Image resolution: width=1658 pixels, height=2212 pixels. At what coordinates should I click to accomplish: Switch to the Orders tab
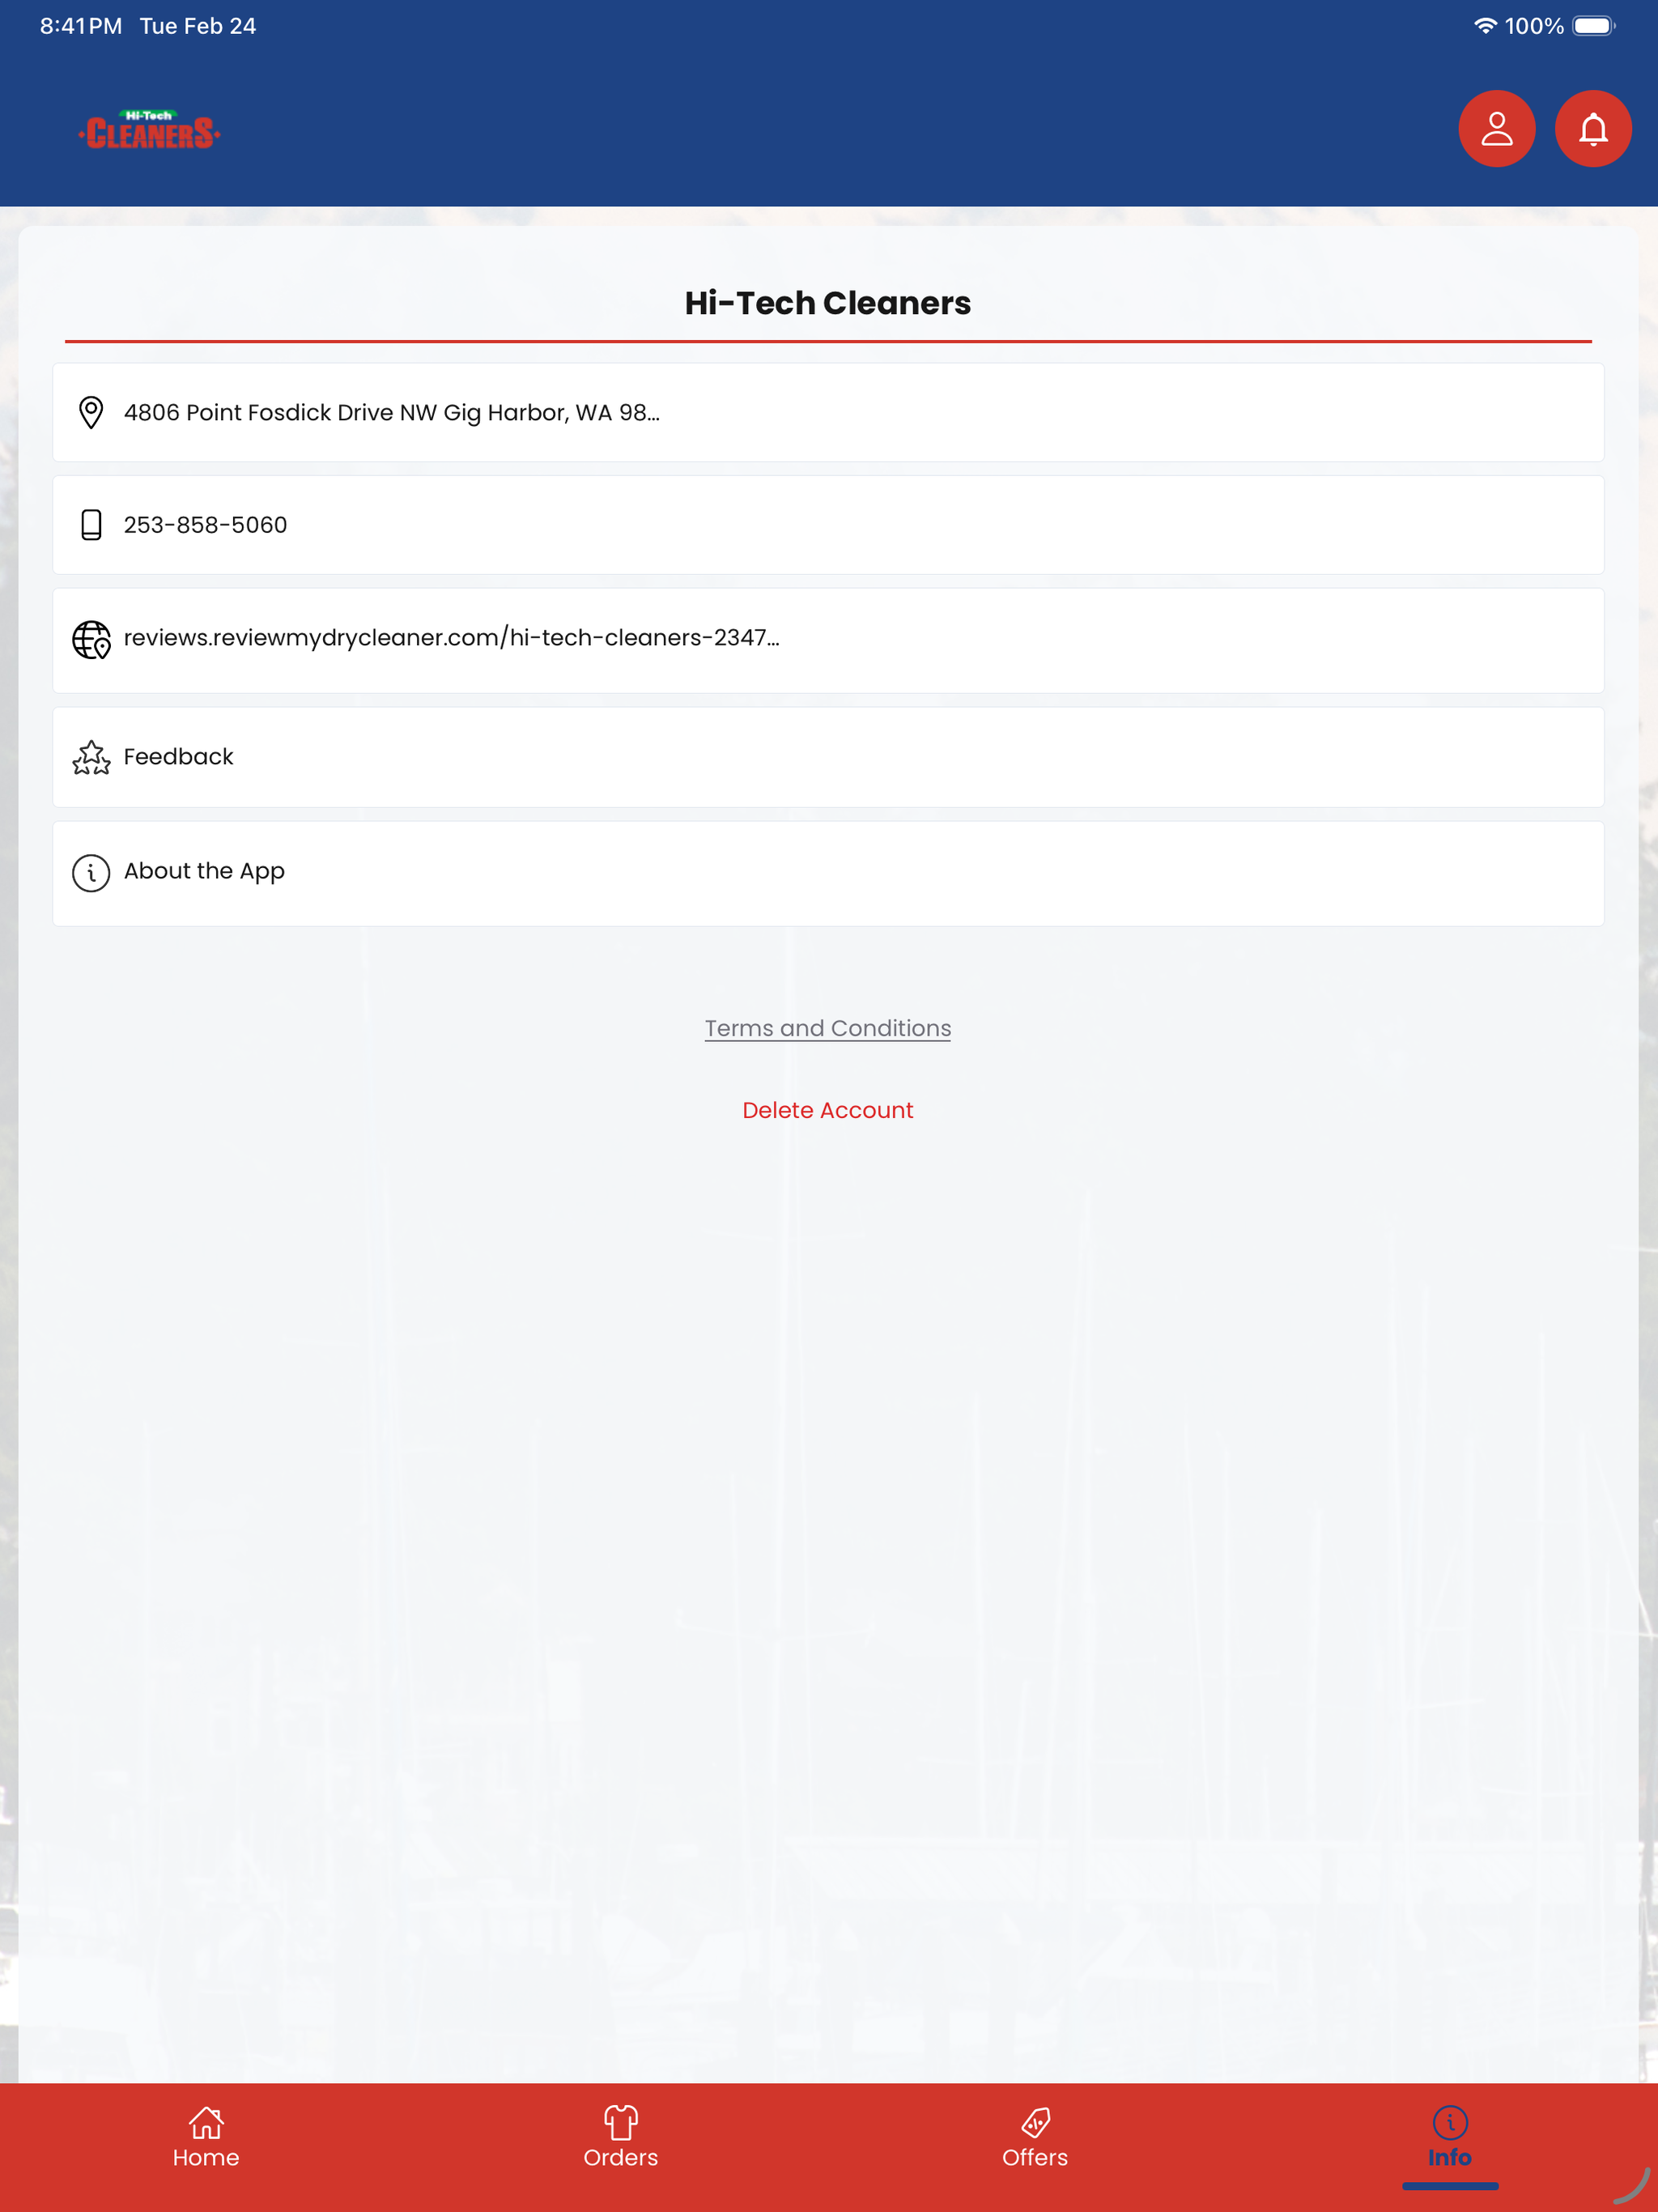[x=621, y=2137]
